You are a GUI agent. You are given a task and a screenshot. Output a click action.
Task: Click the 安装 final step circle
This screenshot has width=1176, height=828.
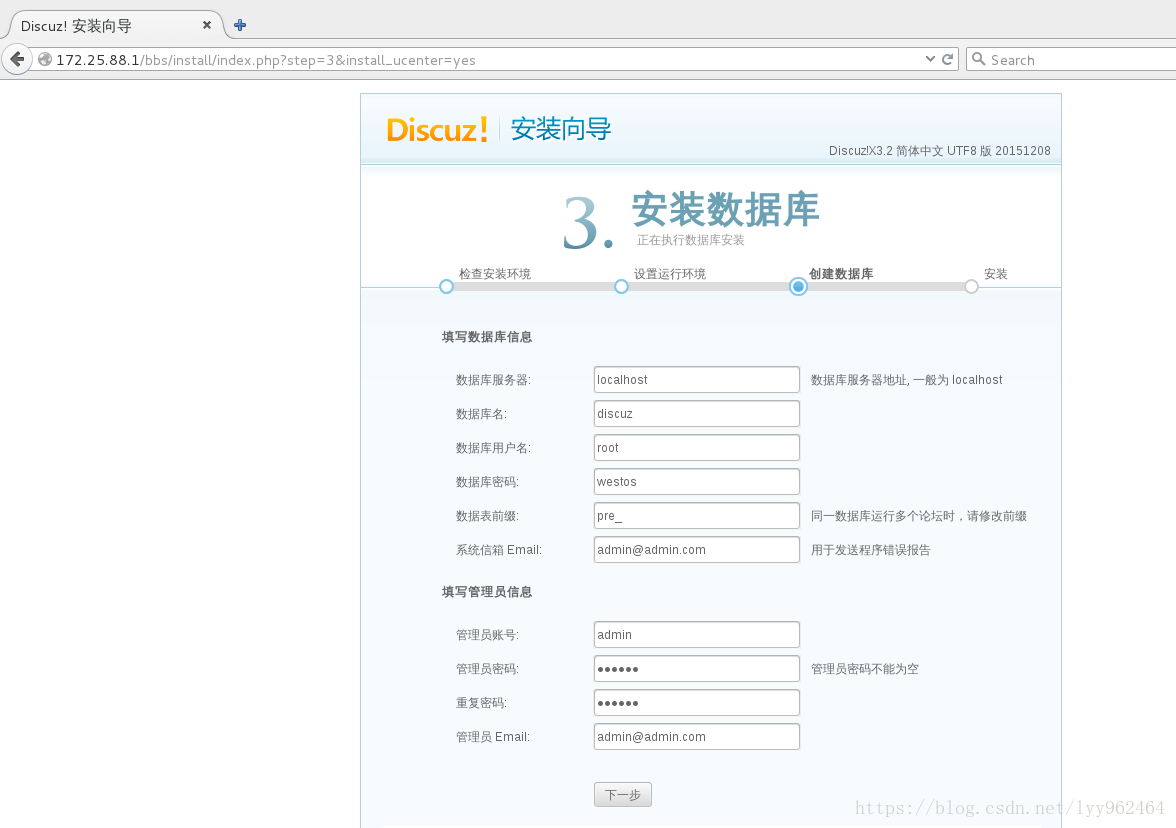click(x=971, y=286)
